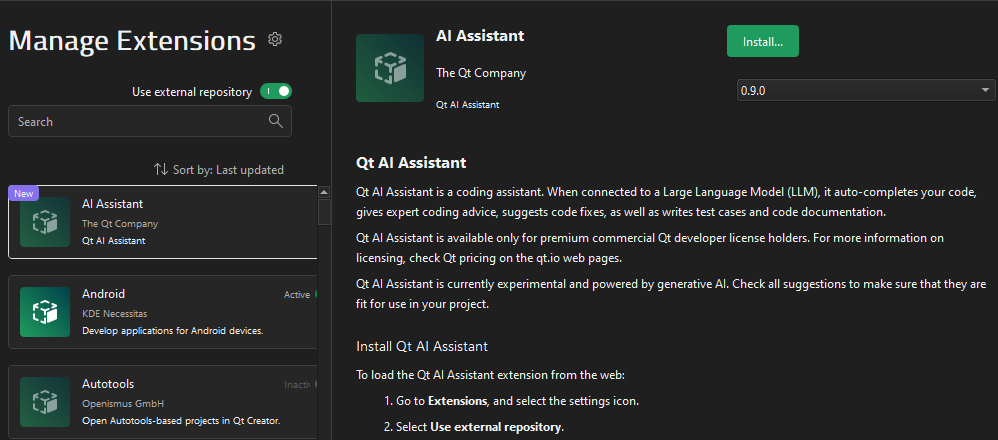Click the Manage Extensions title
Screen dimensions: 998x440
coord(132,41)
